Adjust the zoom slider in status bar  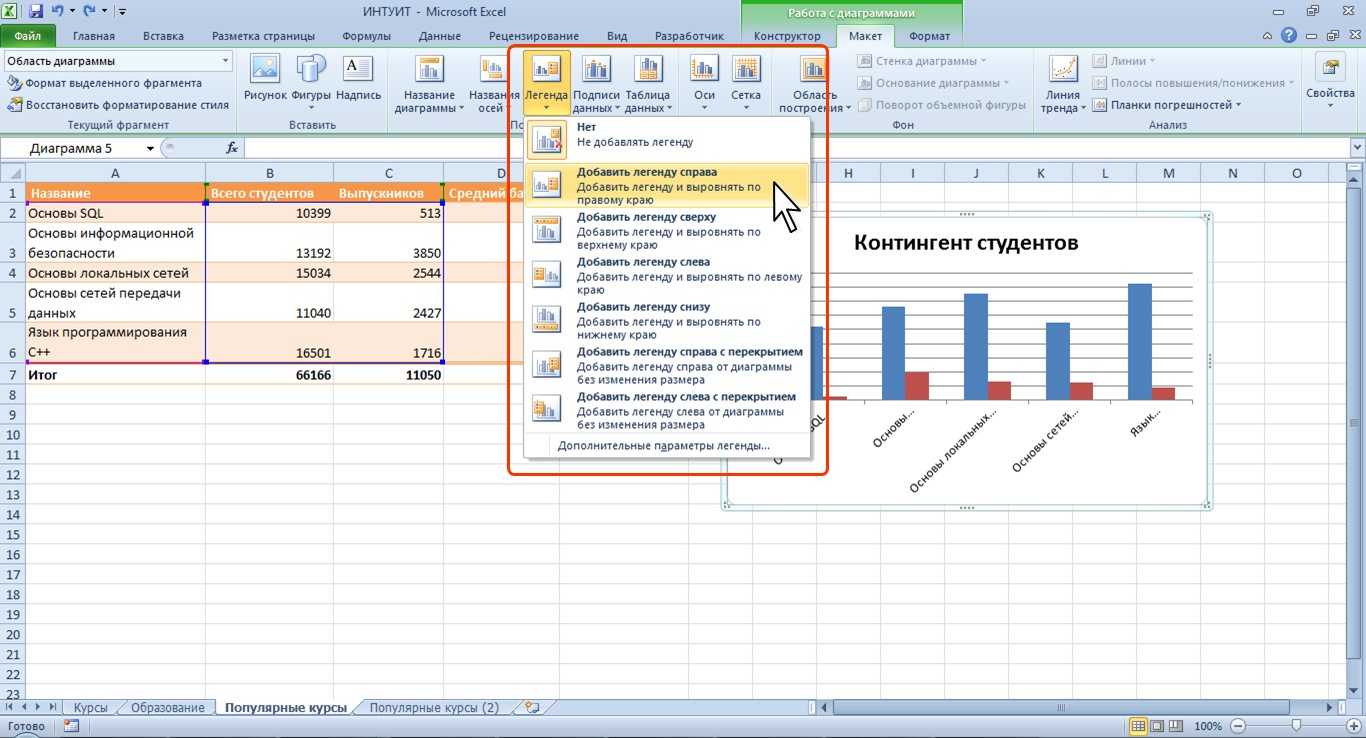point(1296,726)
